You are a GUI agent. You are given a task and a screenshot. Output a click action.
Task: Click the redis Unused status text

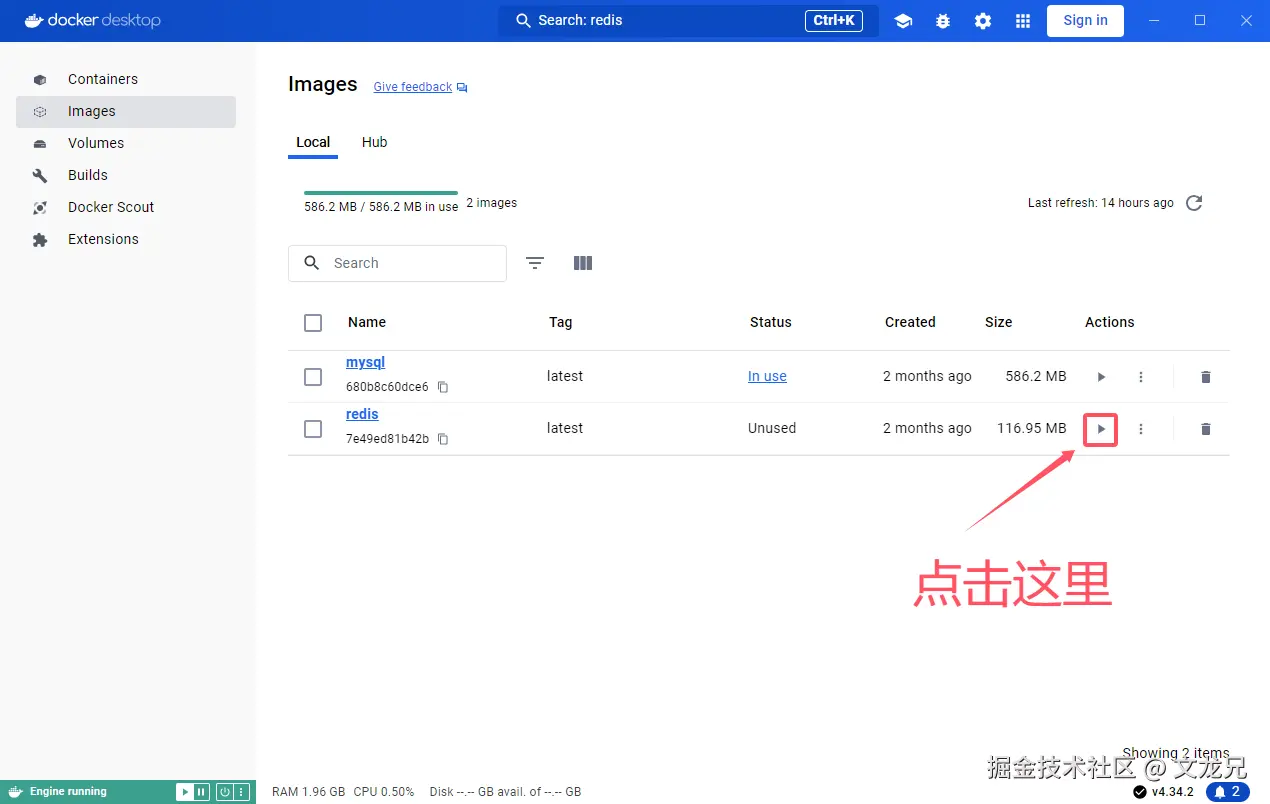(x=772, y=428)
